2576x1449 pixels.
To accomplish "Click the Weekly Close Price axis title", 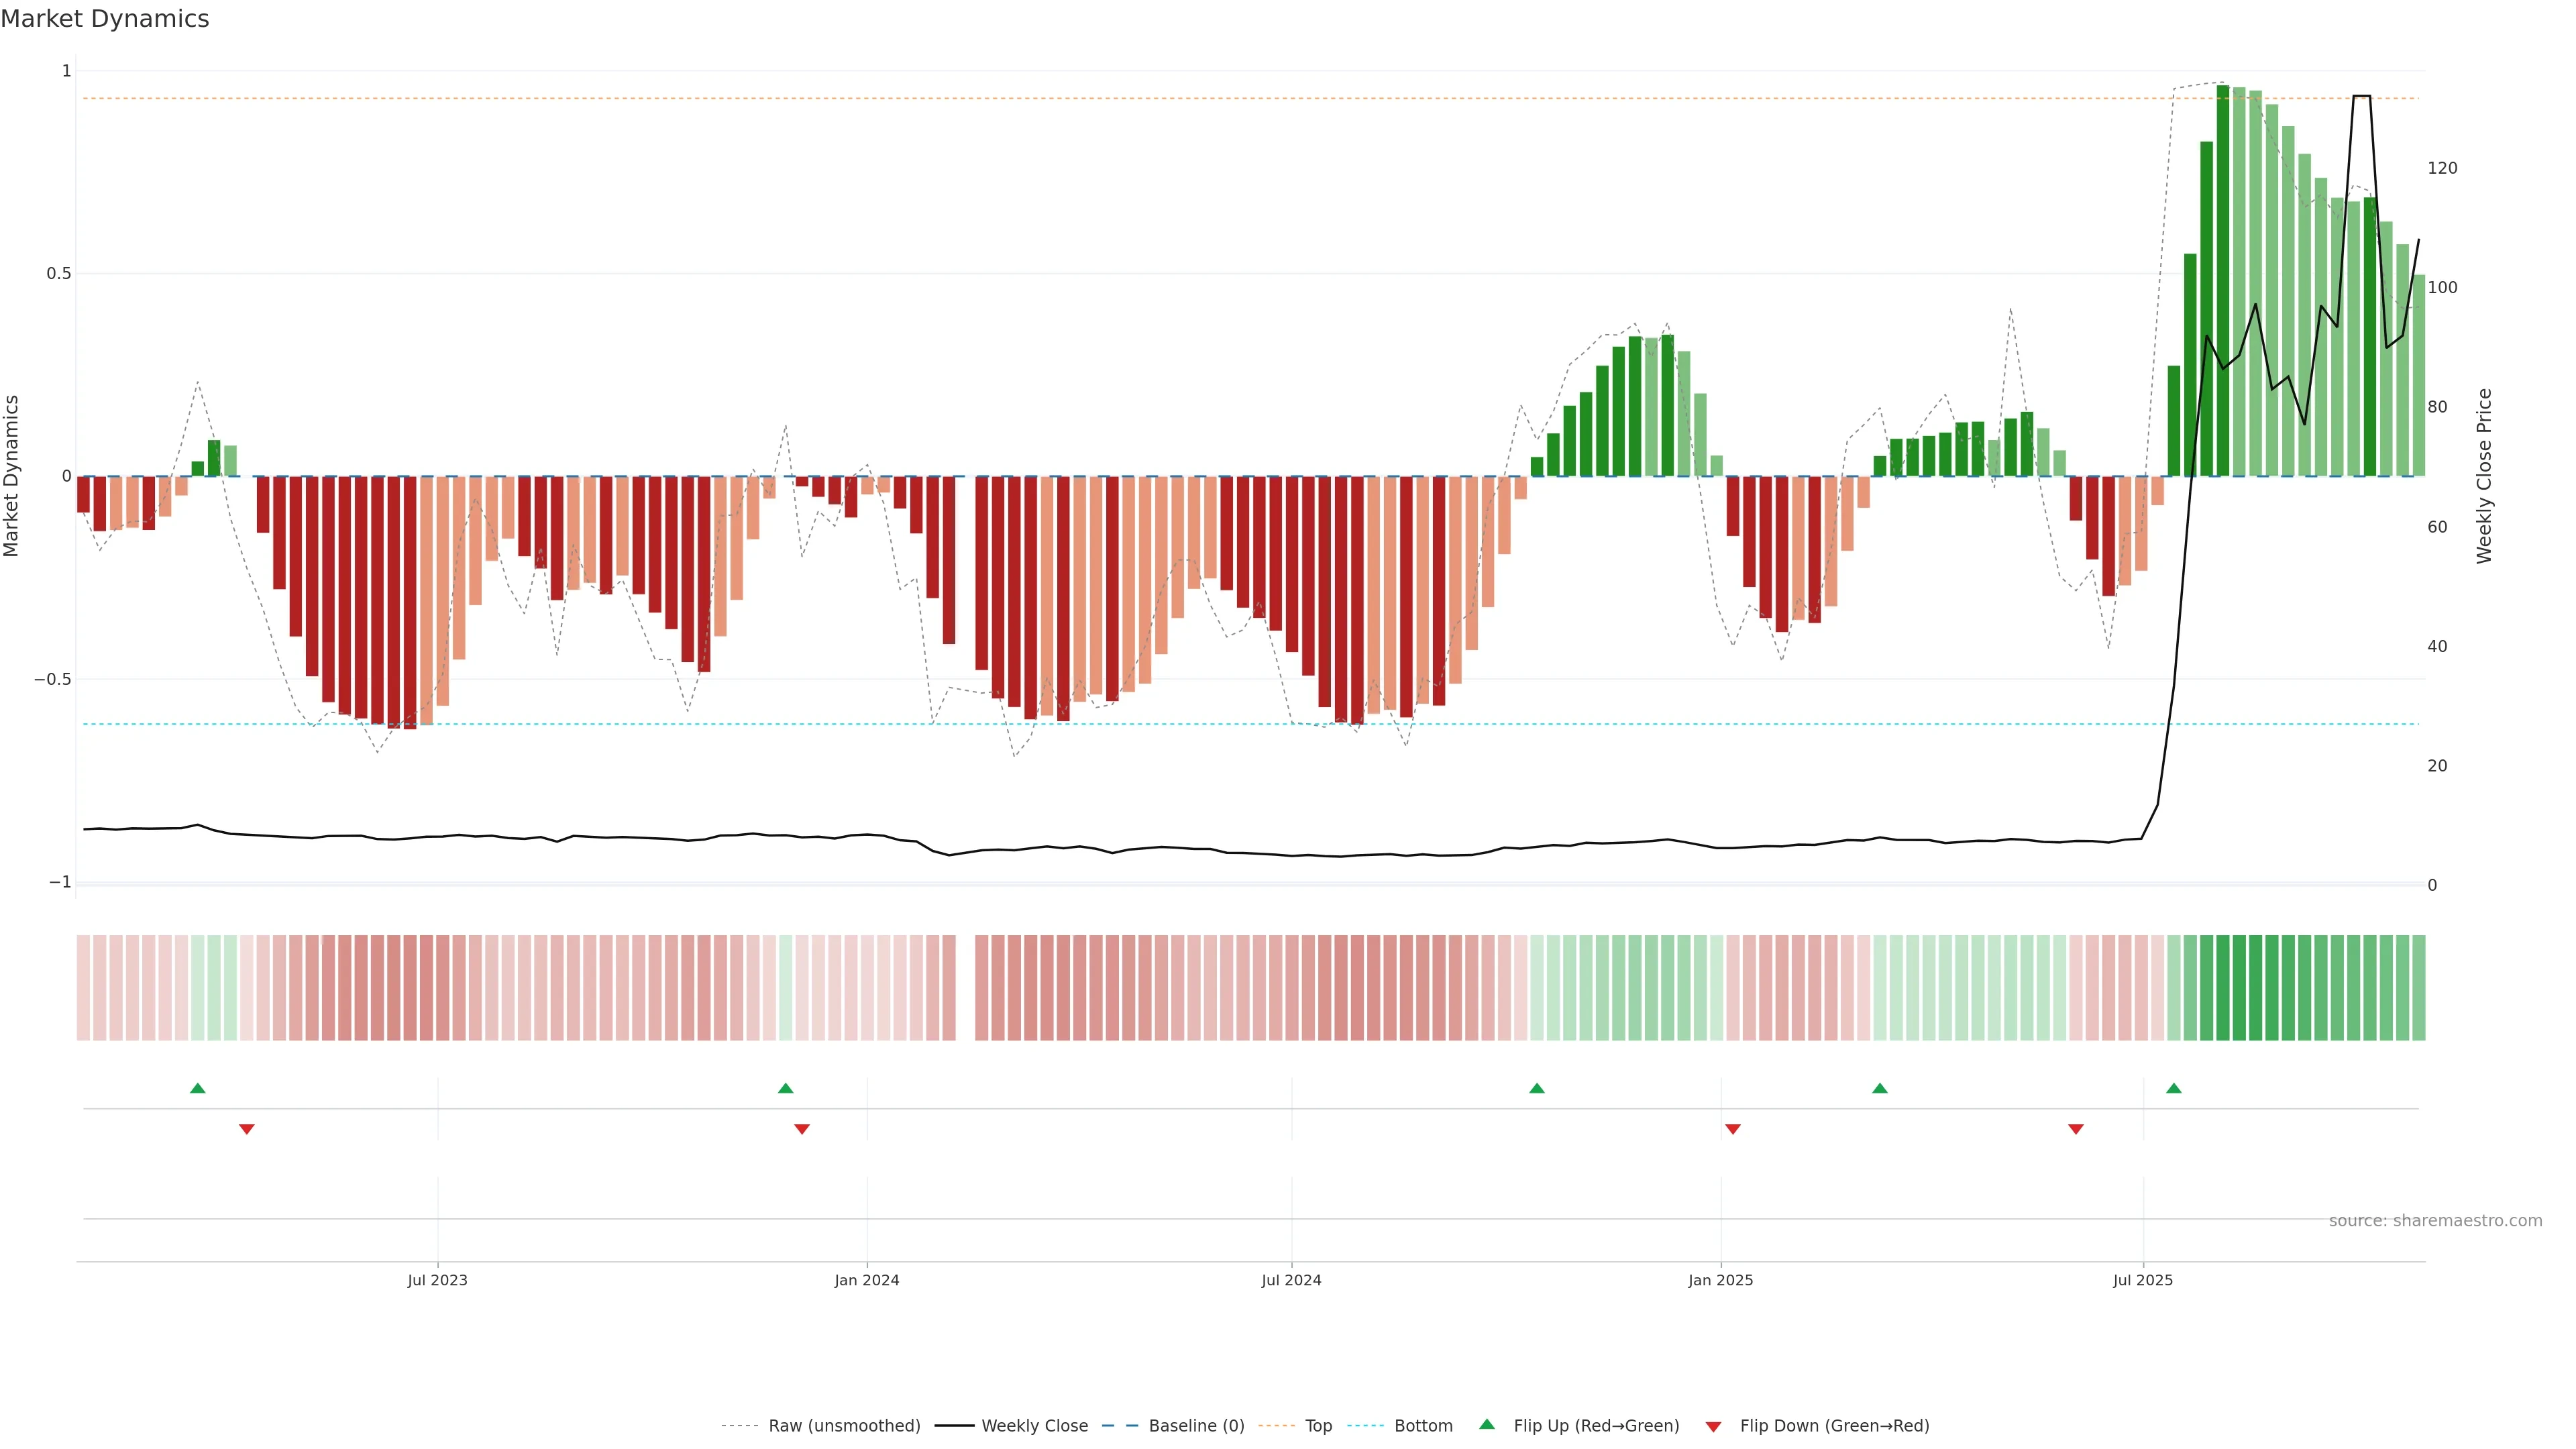I will click(x=2484, y=476).
